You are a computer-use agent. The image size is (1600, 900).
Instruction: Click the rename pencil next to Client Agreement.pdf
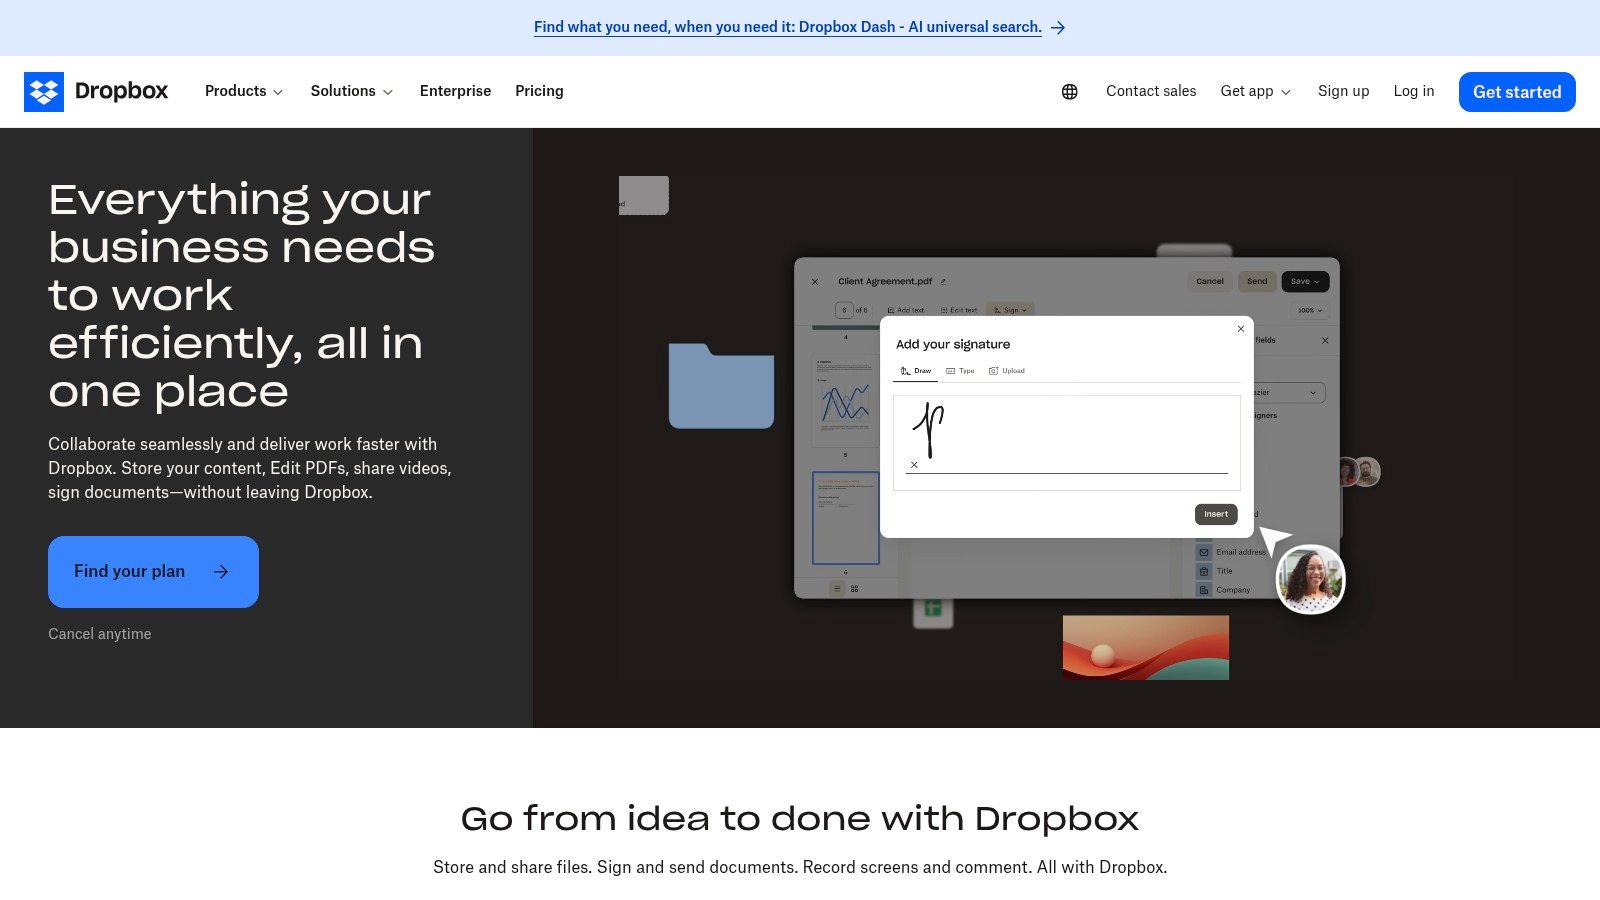tap(943, 282)
